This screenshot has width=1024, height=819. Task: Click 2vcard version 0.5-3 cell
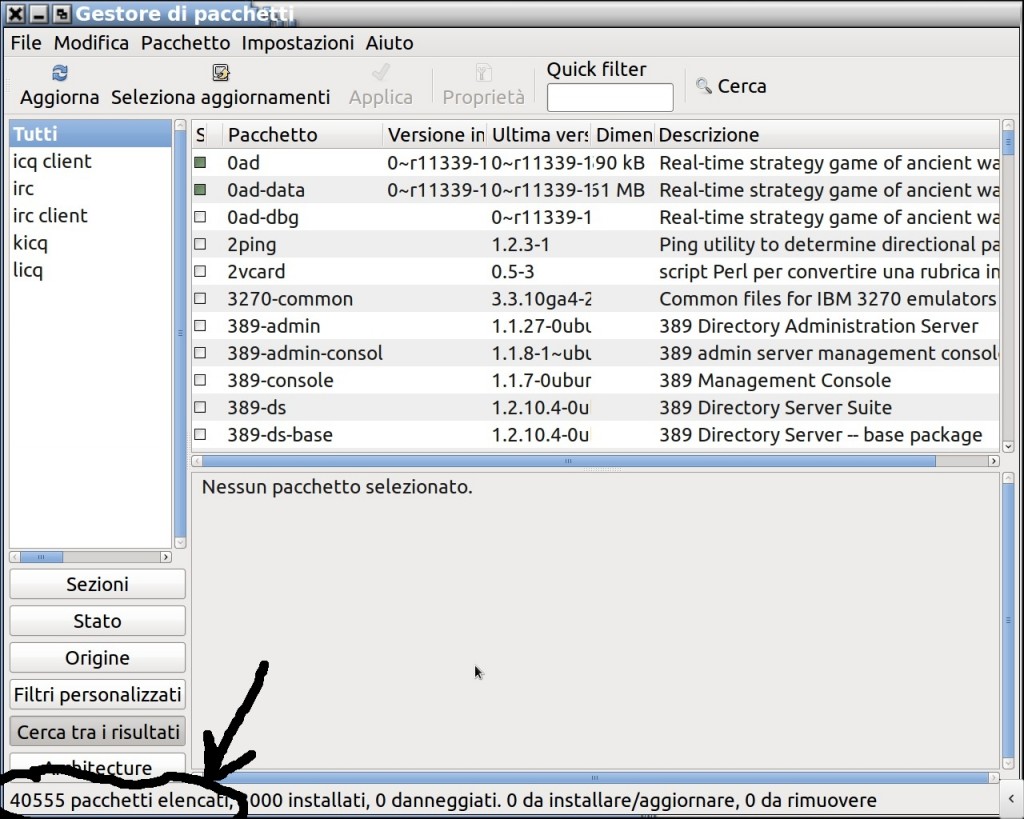pyautogui.click(x=513, y=272)
